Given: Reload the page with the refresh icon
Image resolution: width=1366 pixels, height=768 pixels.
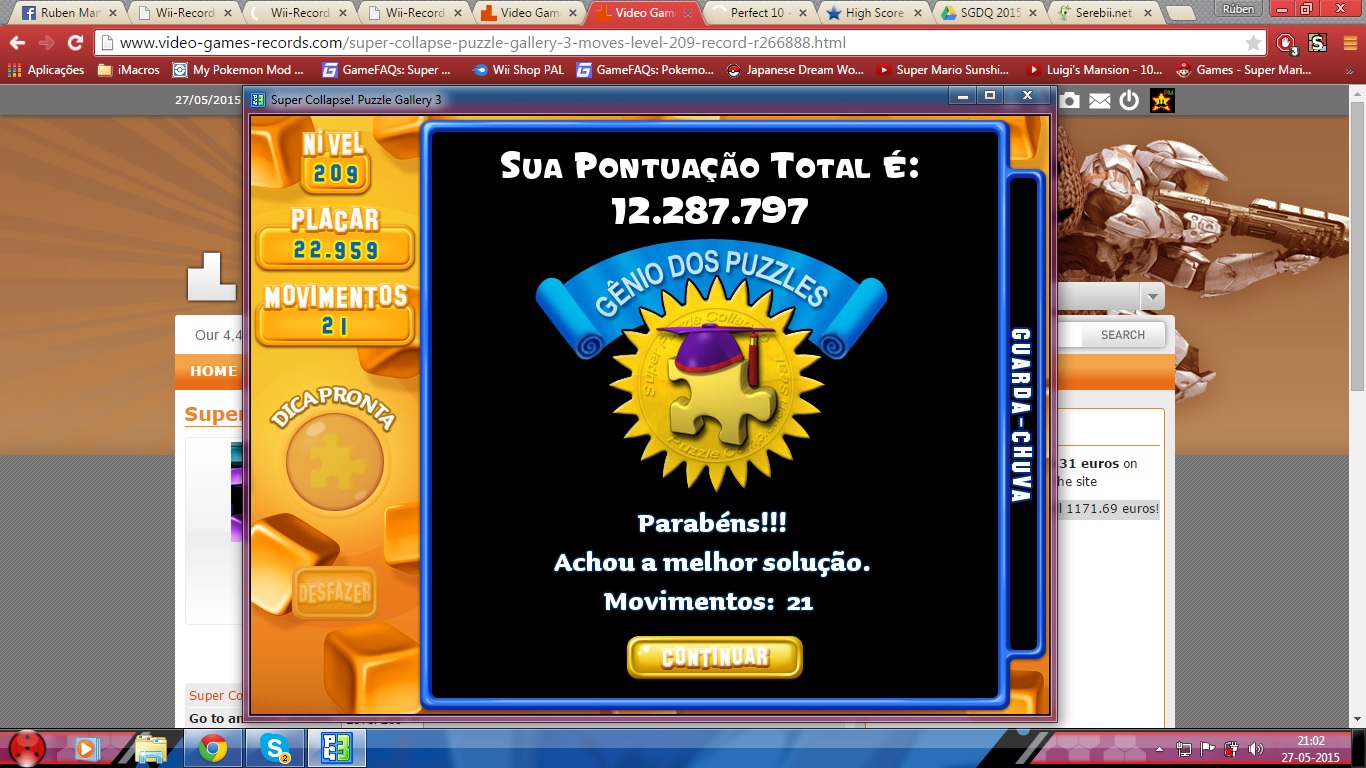Looking at the screenshot, I should (75, 43).
